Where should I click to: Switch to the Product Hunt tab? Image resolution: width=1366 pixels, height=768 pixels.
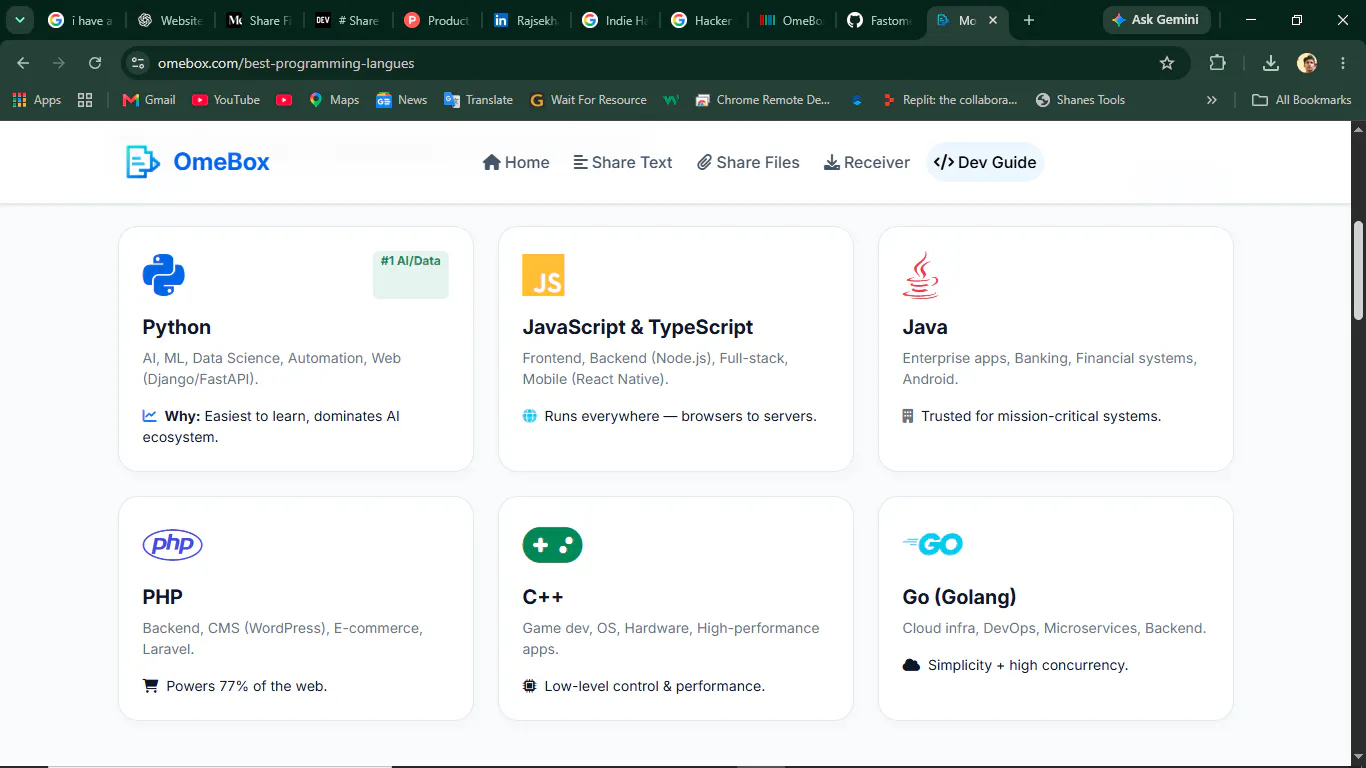437,20
